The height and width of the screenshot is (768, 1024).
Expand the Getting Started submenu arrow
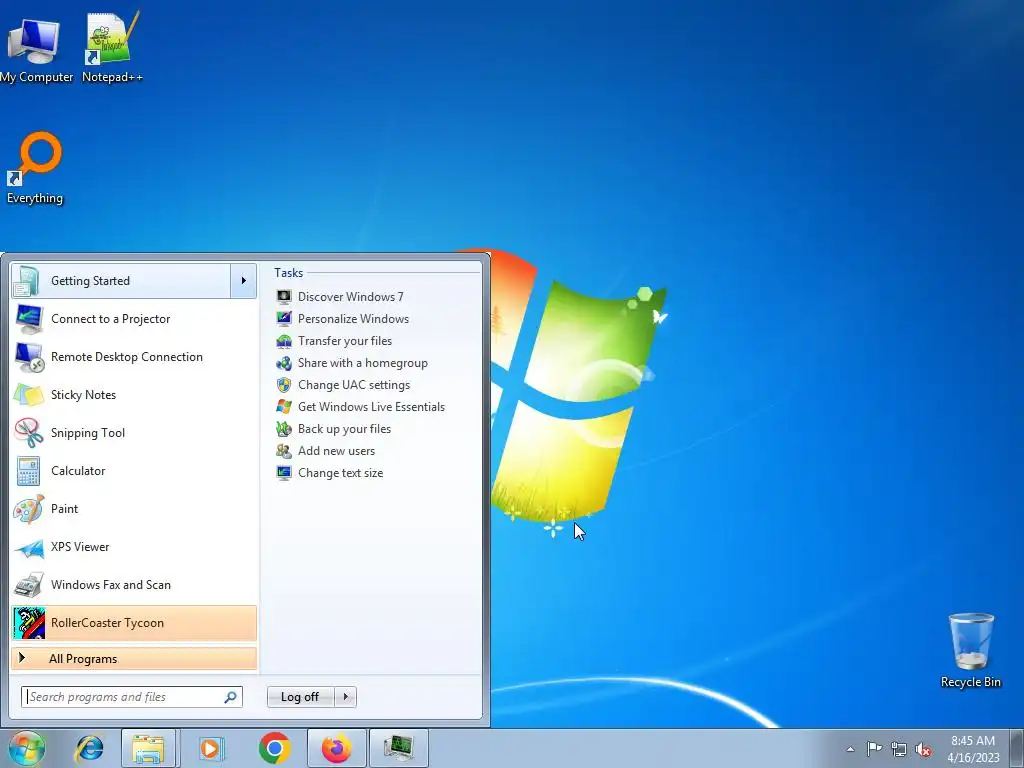click(x=244, y=281)
